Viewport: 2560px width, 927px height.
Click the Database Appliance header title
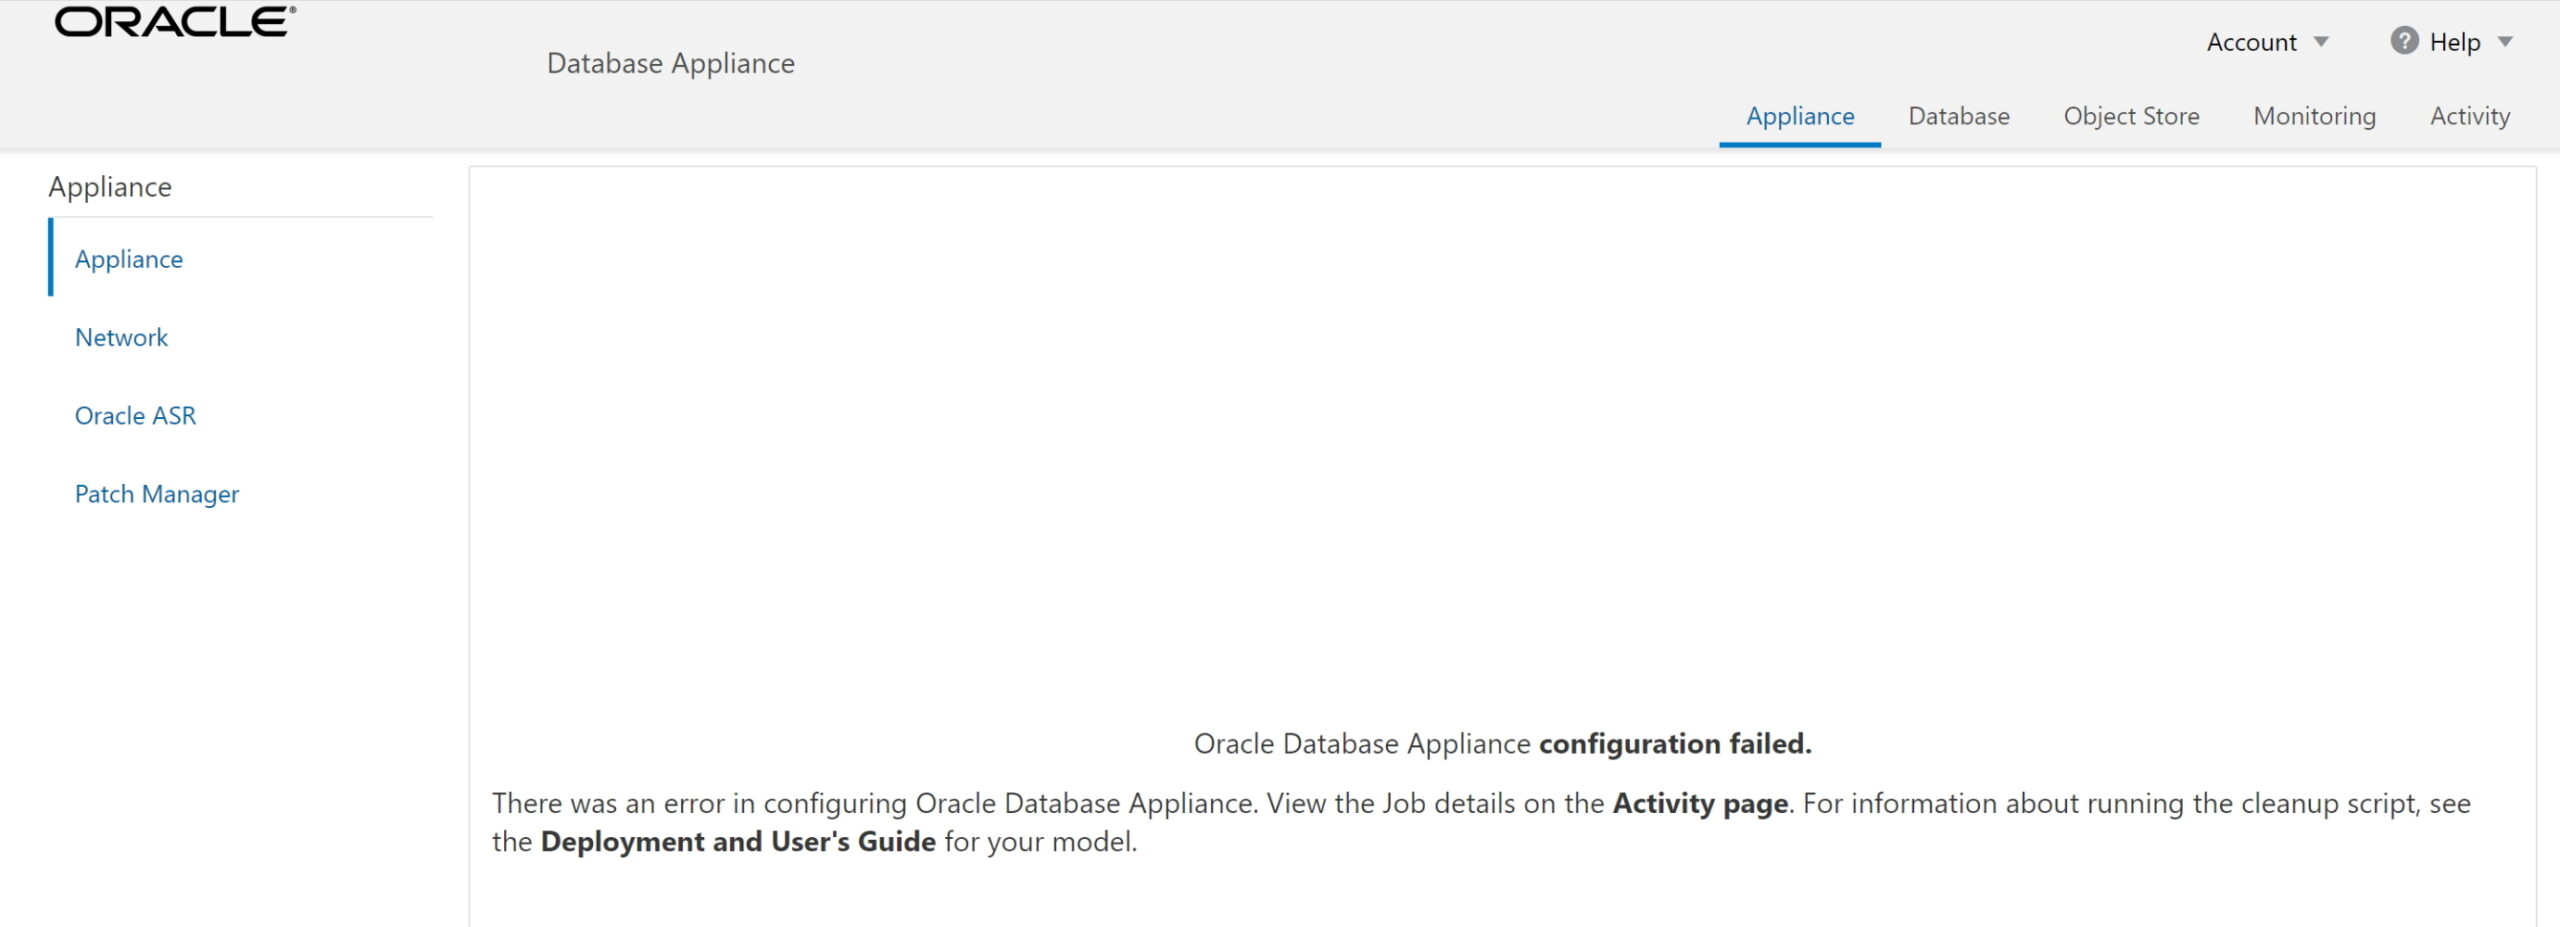[x=670, y=63]
